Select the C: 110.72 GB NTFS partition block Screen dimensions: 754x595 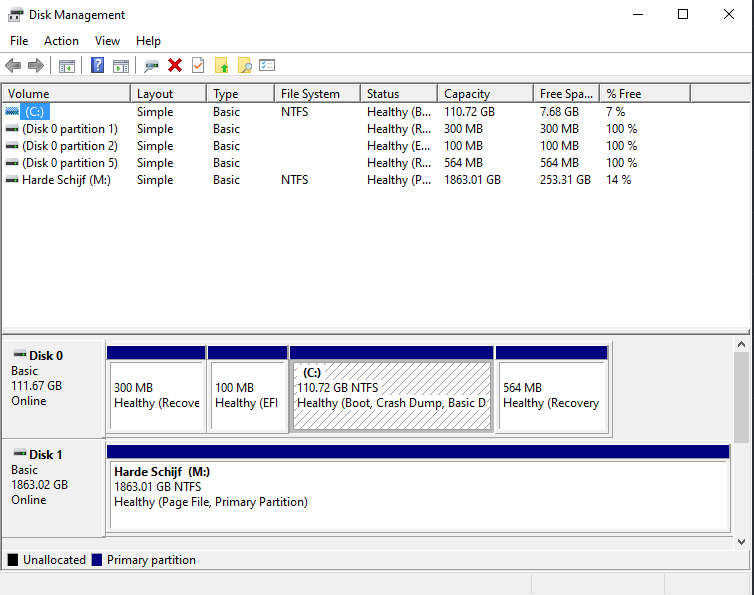click(391, 389)
